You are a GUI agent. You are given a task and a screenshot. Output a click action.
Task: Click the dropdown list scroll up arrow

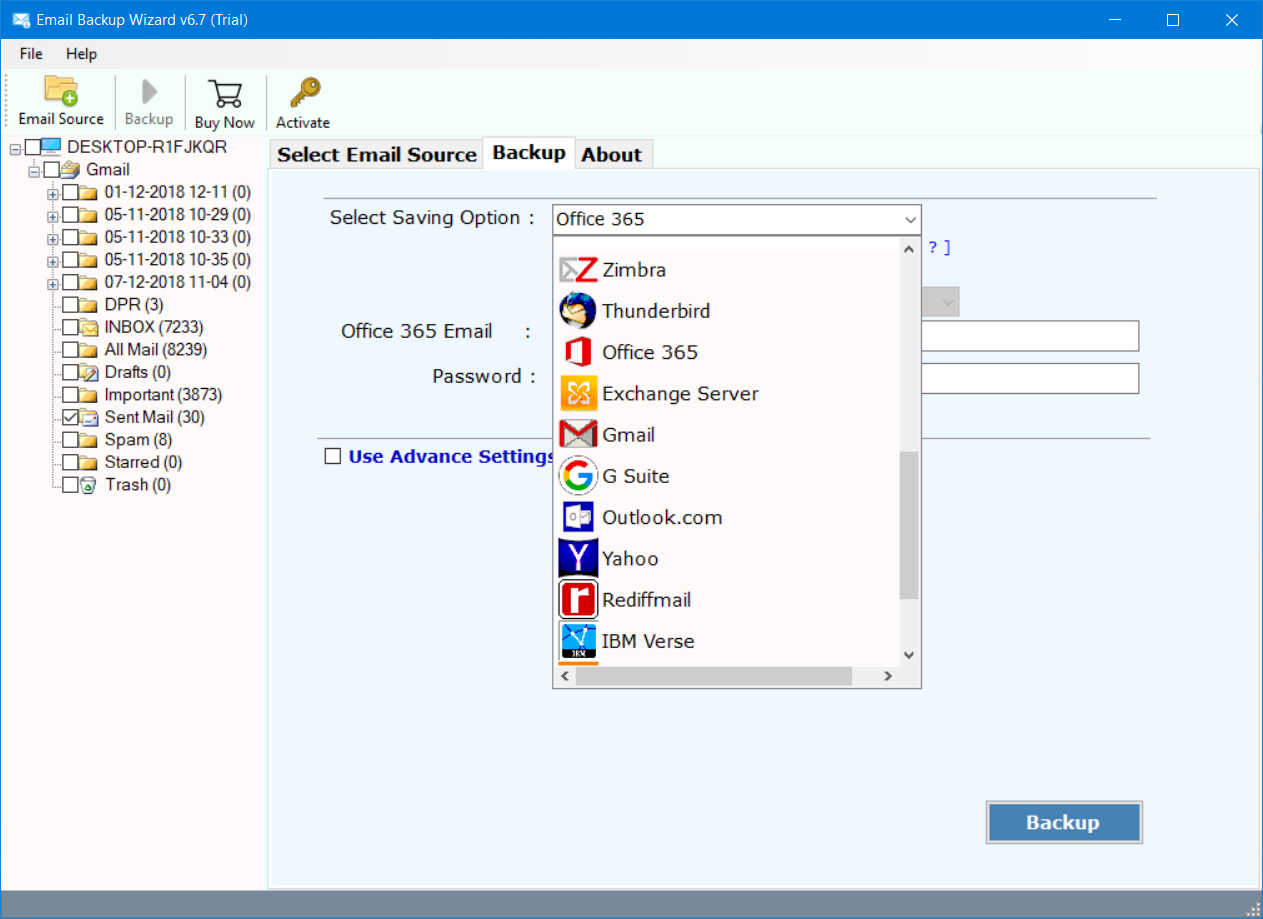[x=909, y=250]
